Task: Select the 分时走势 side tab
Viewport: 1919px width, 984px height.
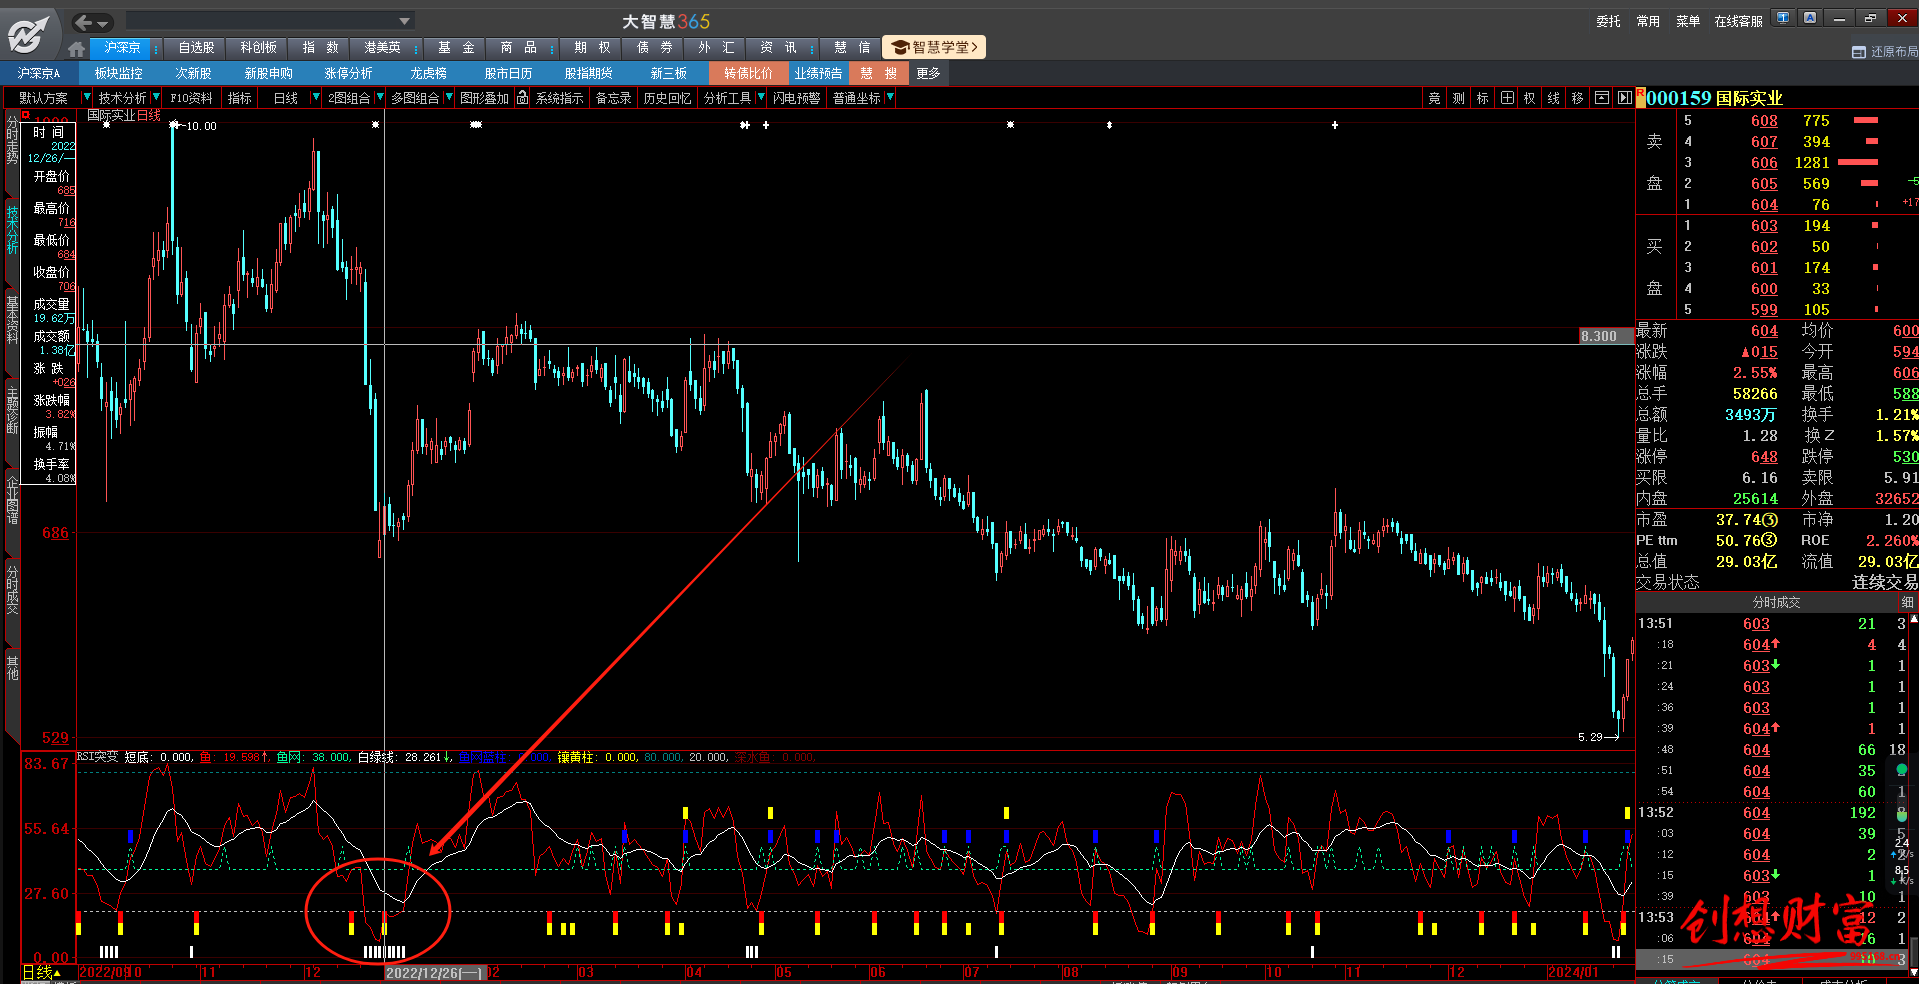Action: coord(12,139)
